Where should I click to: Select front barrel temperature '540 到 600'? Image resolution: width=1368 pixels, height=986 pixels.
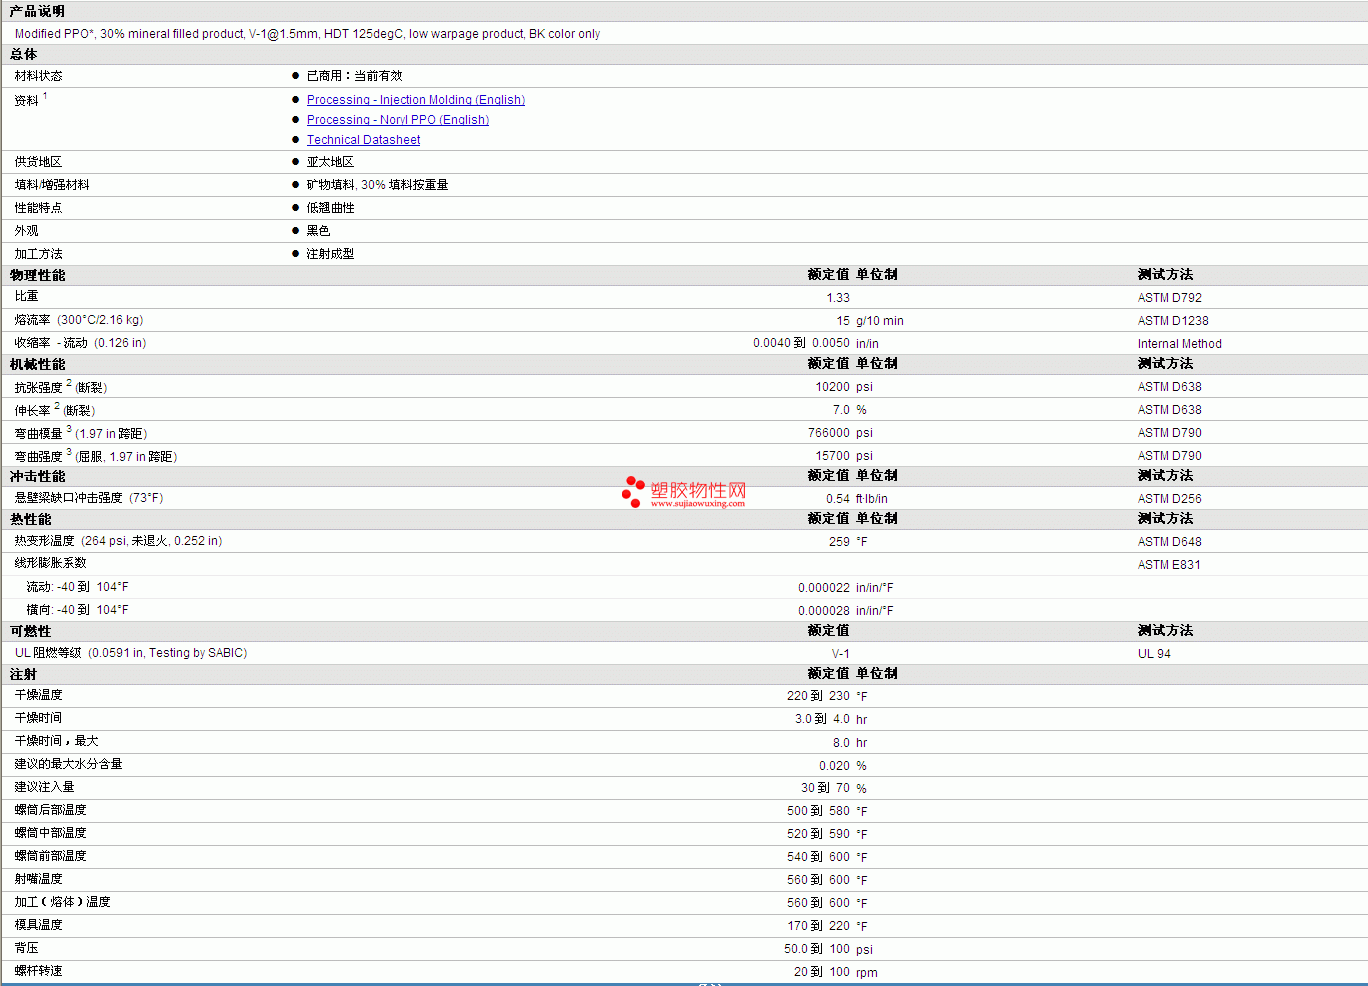pos(818,857)
